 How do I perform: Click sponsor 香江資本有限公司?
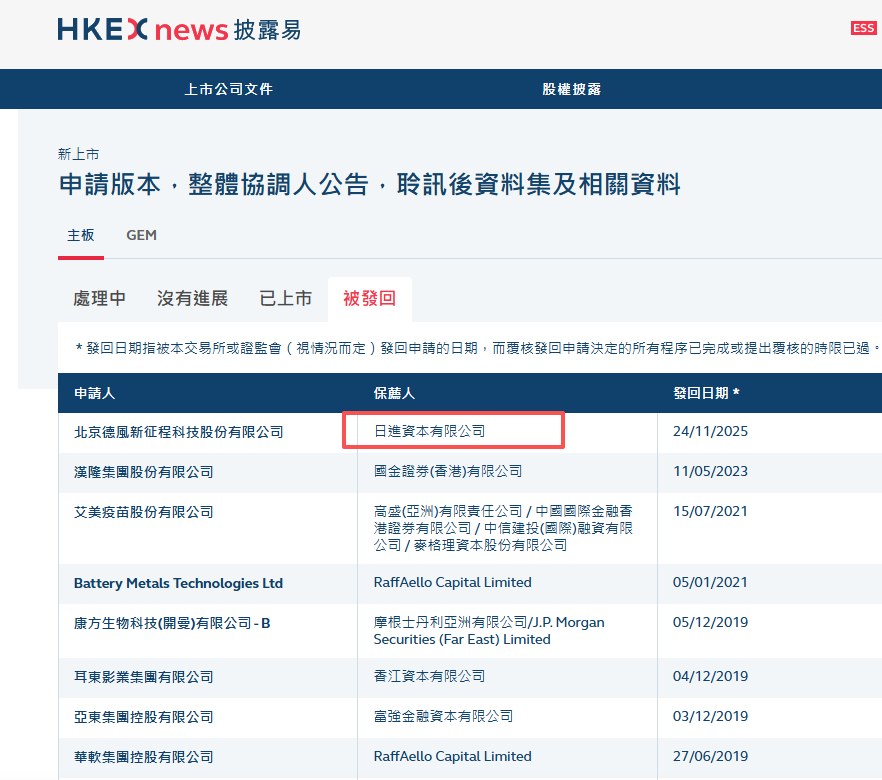[x=429, y=676]
